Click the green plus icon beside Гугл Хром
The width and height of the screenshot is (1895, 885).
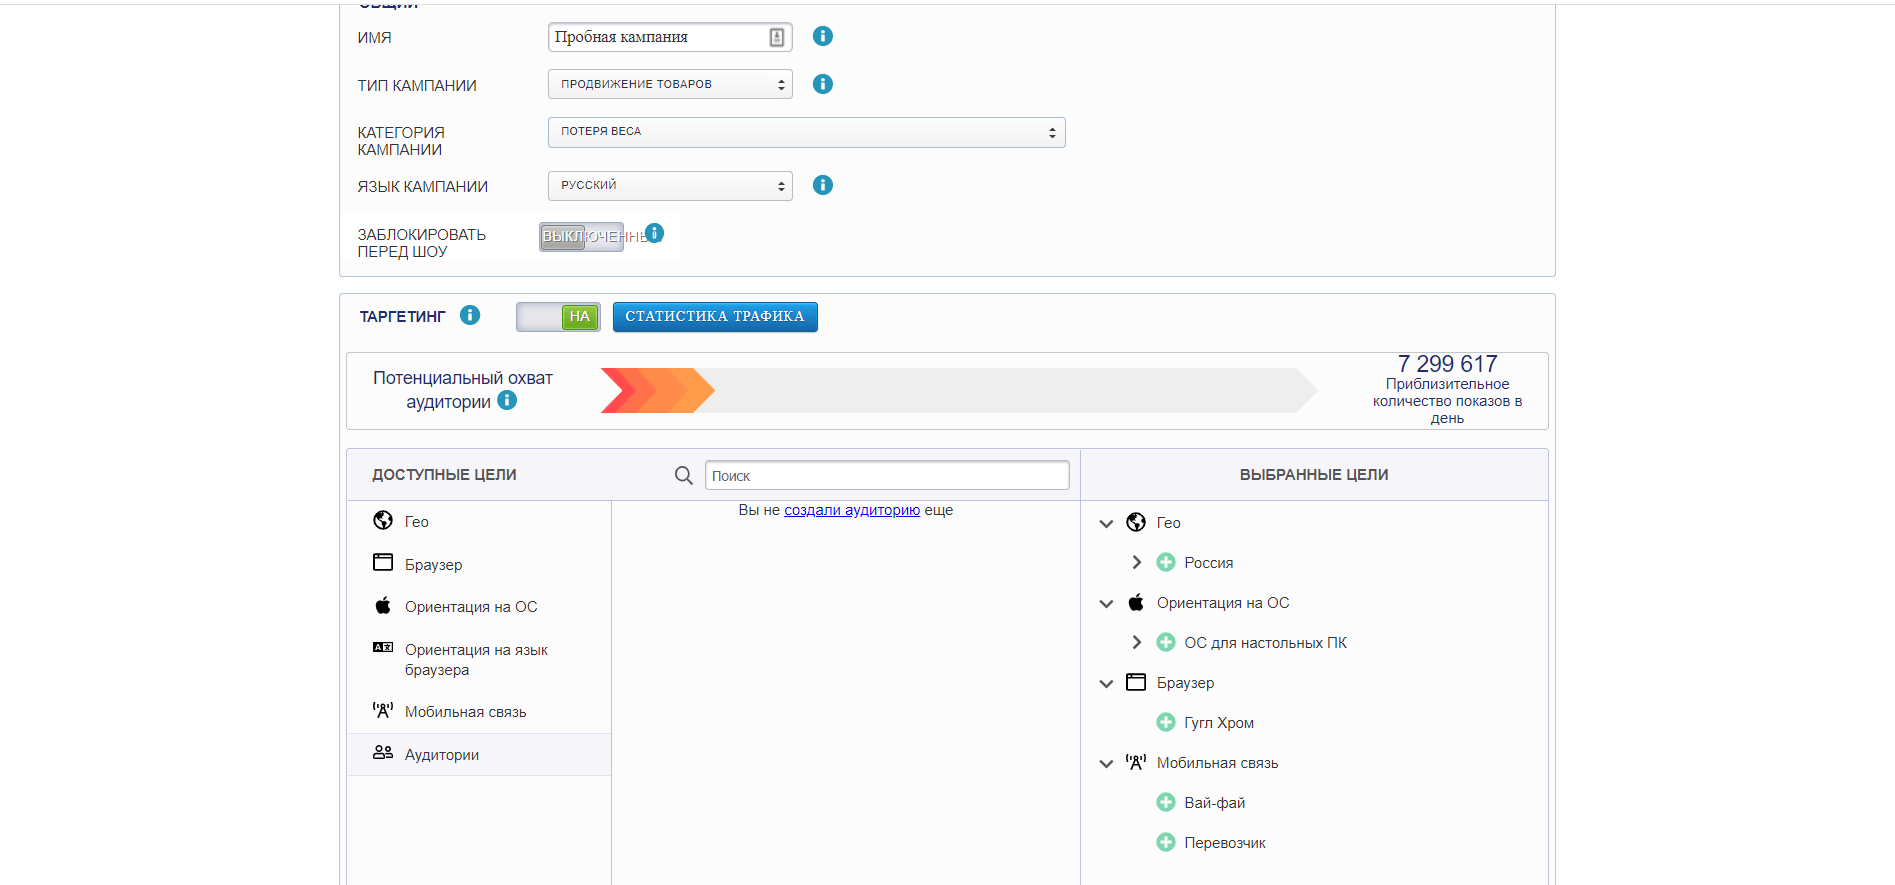click(1165, 722)
